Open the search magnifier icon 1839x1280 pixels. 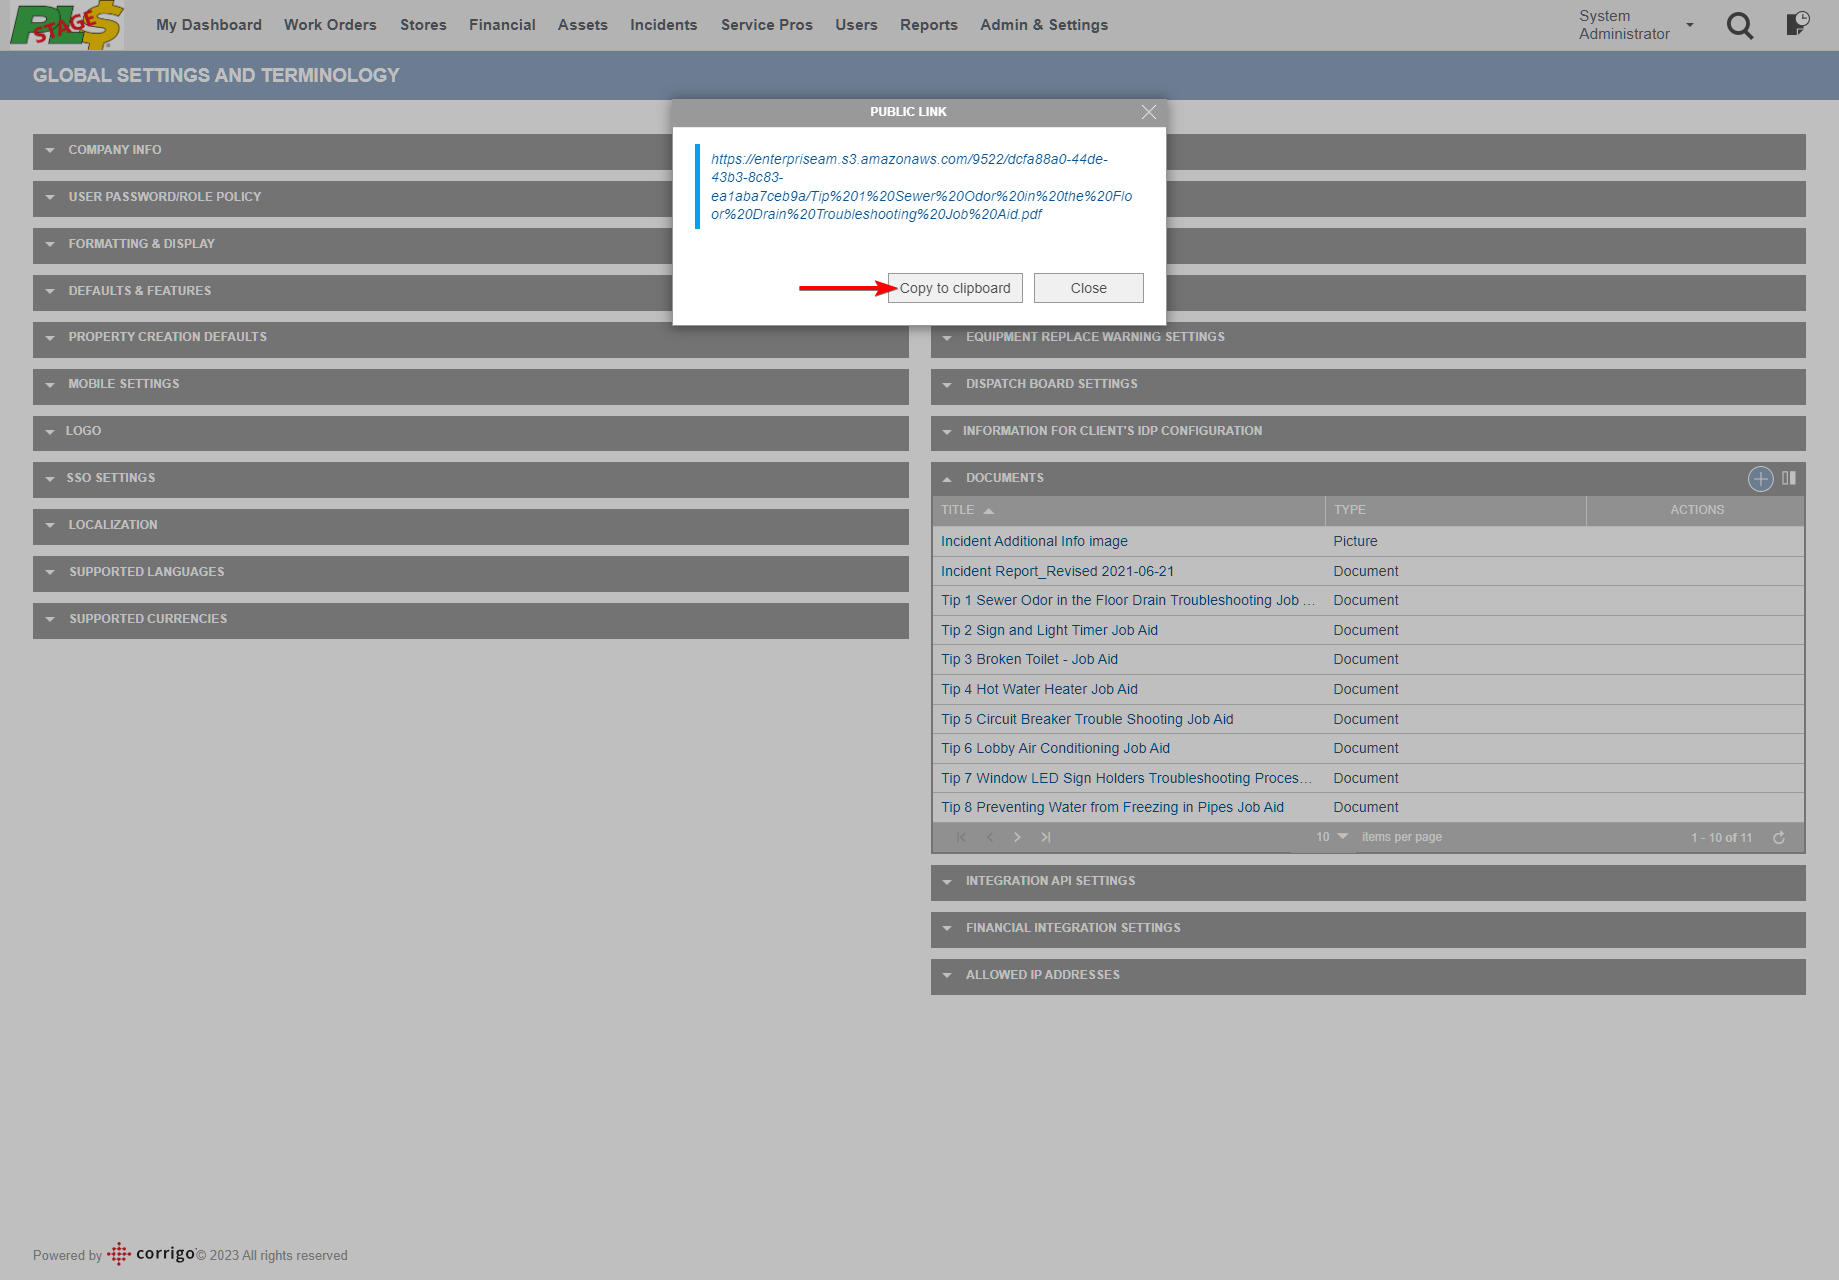tap(1740, 26)
